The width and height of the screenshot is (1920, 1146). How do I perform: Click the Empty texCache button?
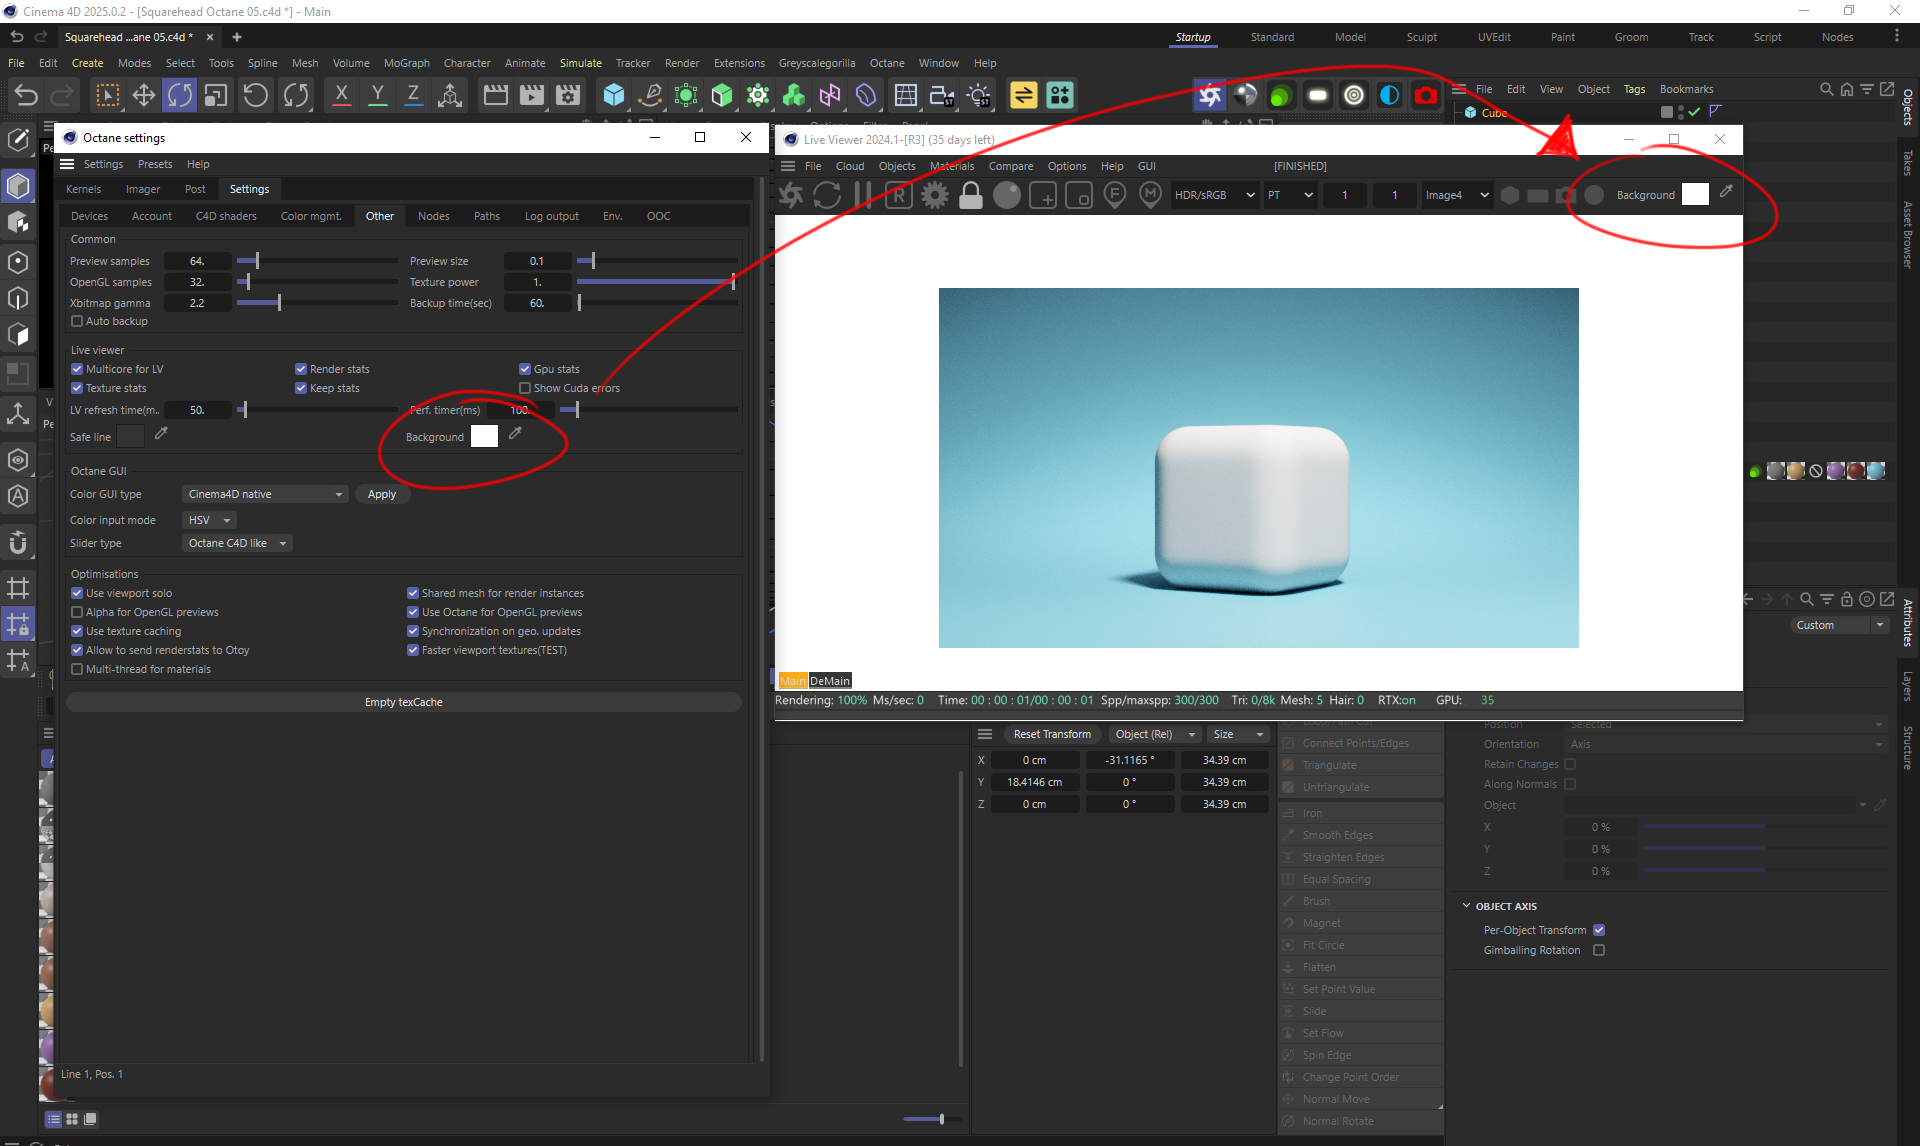pos(403,702)
